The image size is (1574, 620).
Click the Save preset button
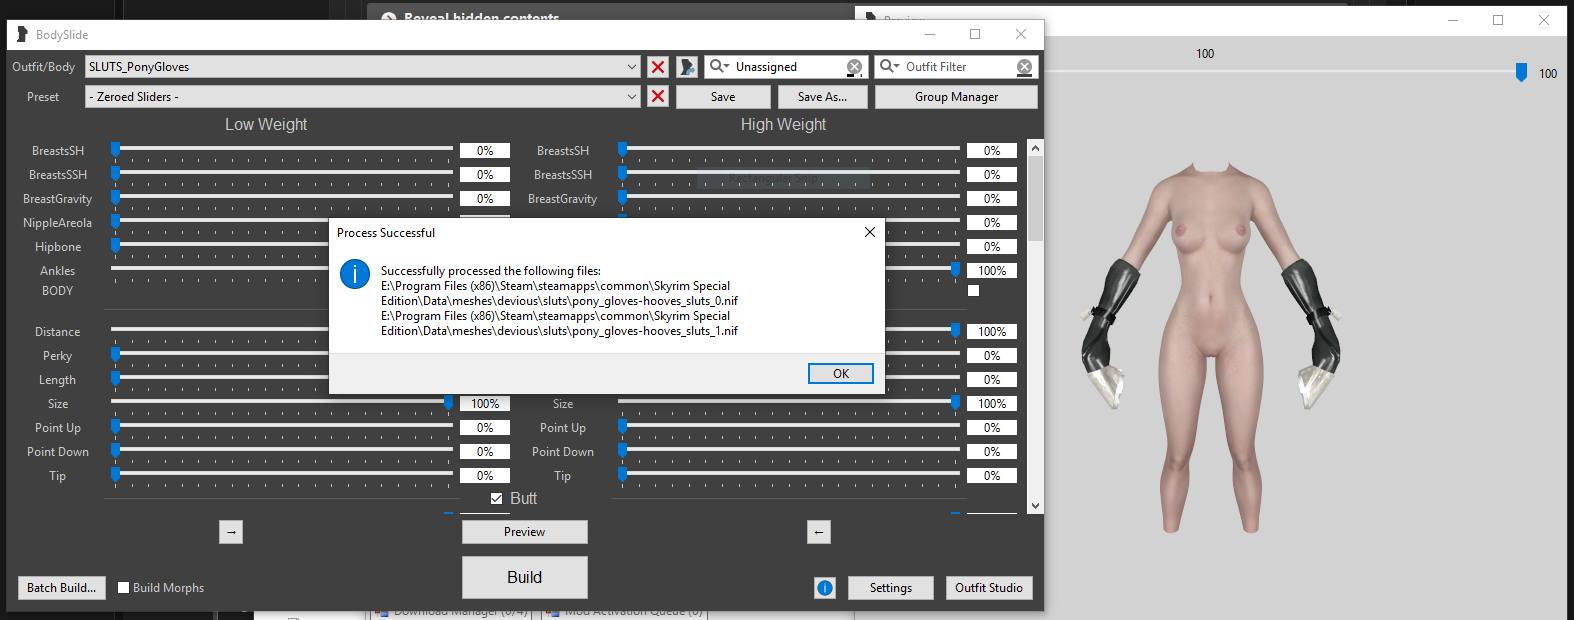click(723, 97)
